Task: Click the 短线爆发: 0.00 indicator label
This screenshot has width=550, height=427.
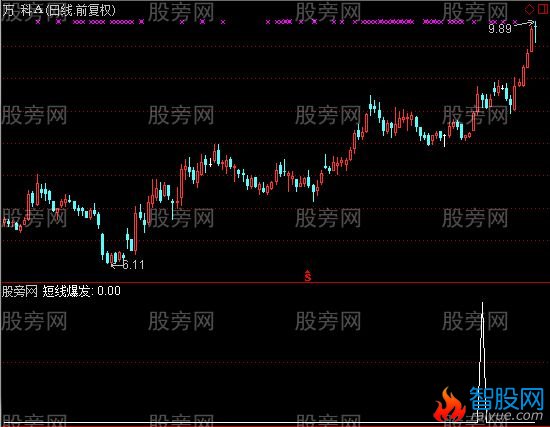Action: [81, 291]
